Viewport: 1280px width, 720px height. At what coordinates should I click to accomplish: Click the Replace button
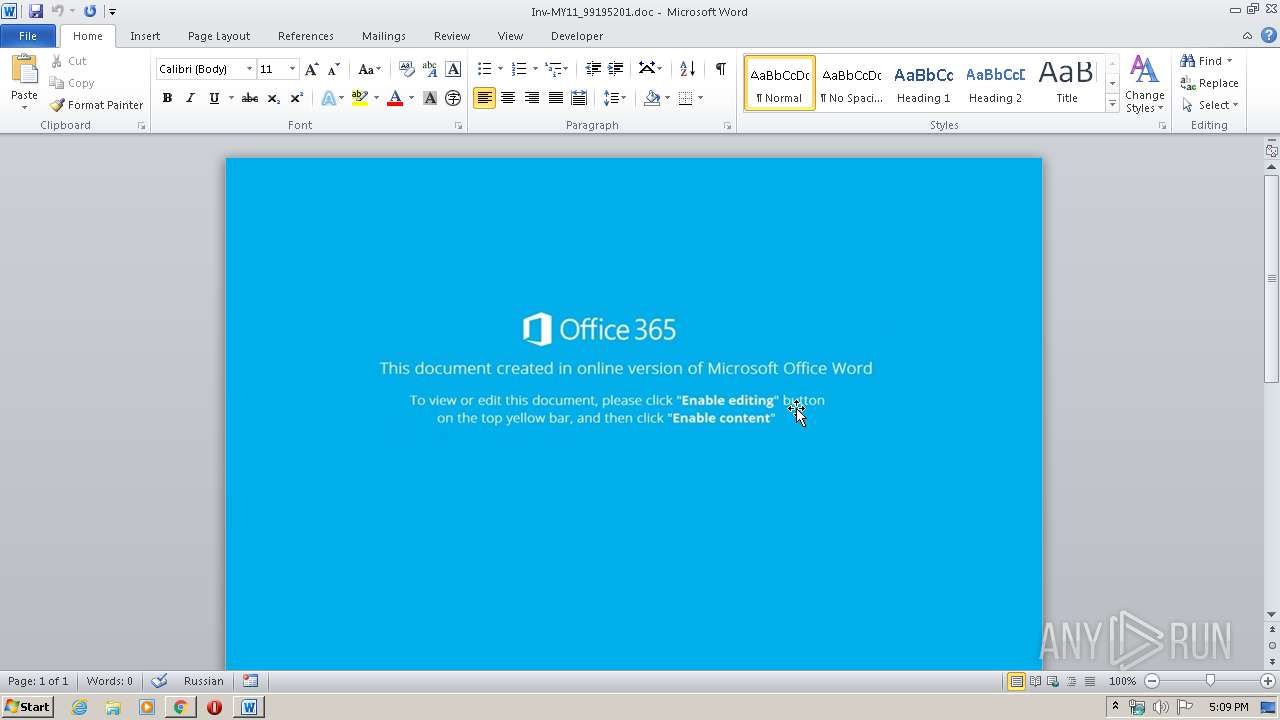1210,83
